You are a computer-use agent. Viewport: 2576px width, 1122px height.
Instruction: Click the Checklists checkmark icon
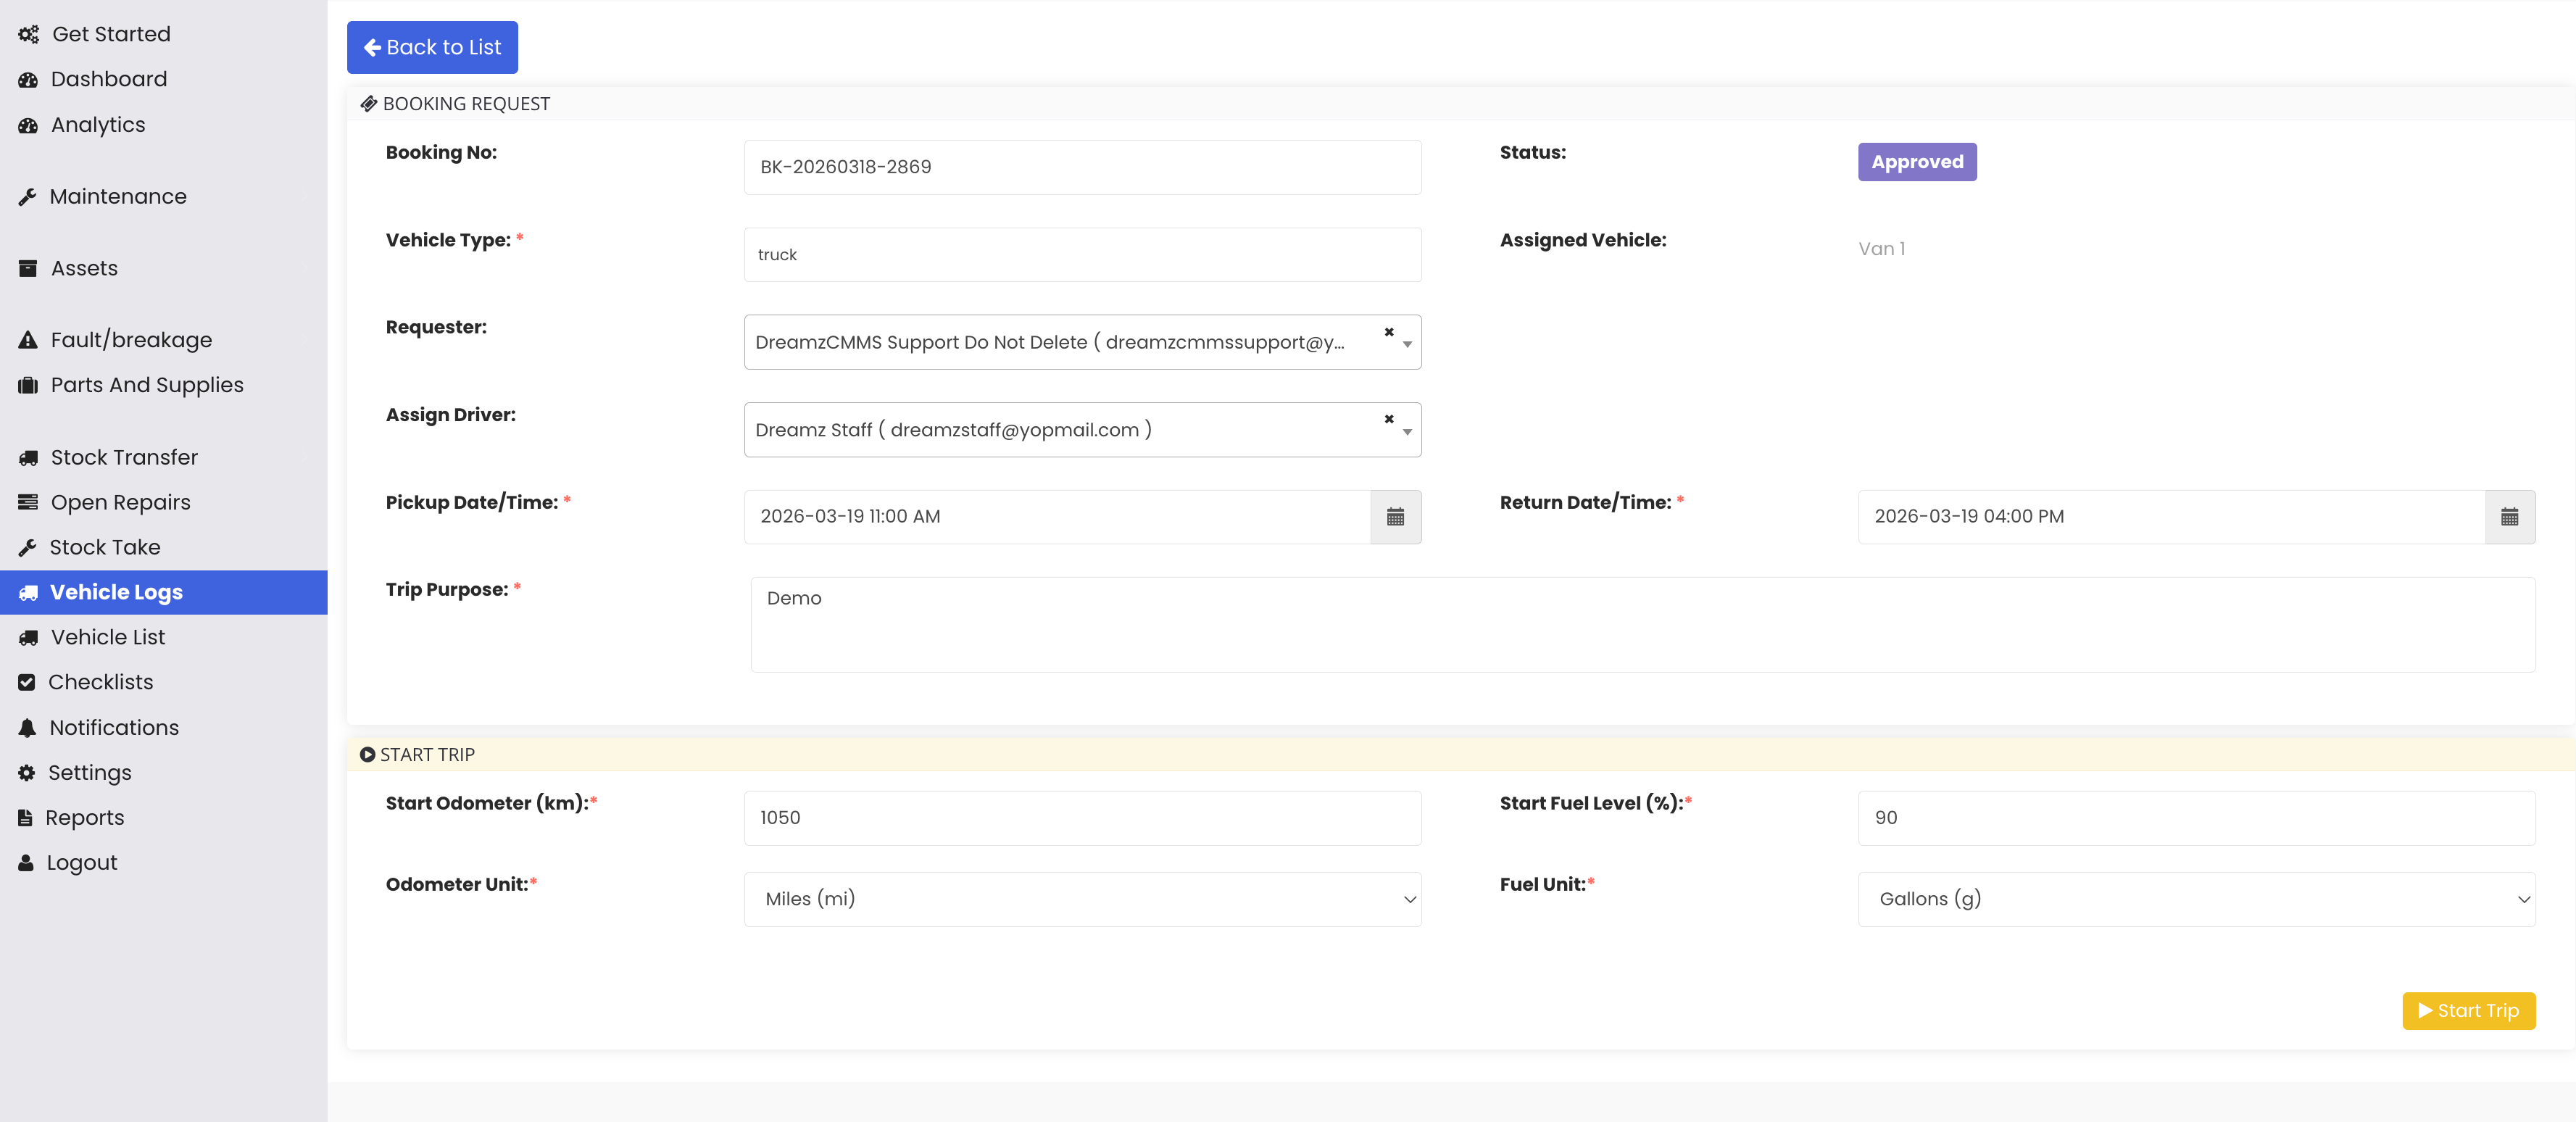point(27,683)
